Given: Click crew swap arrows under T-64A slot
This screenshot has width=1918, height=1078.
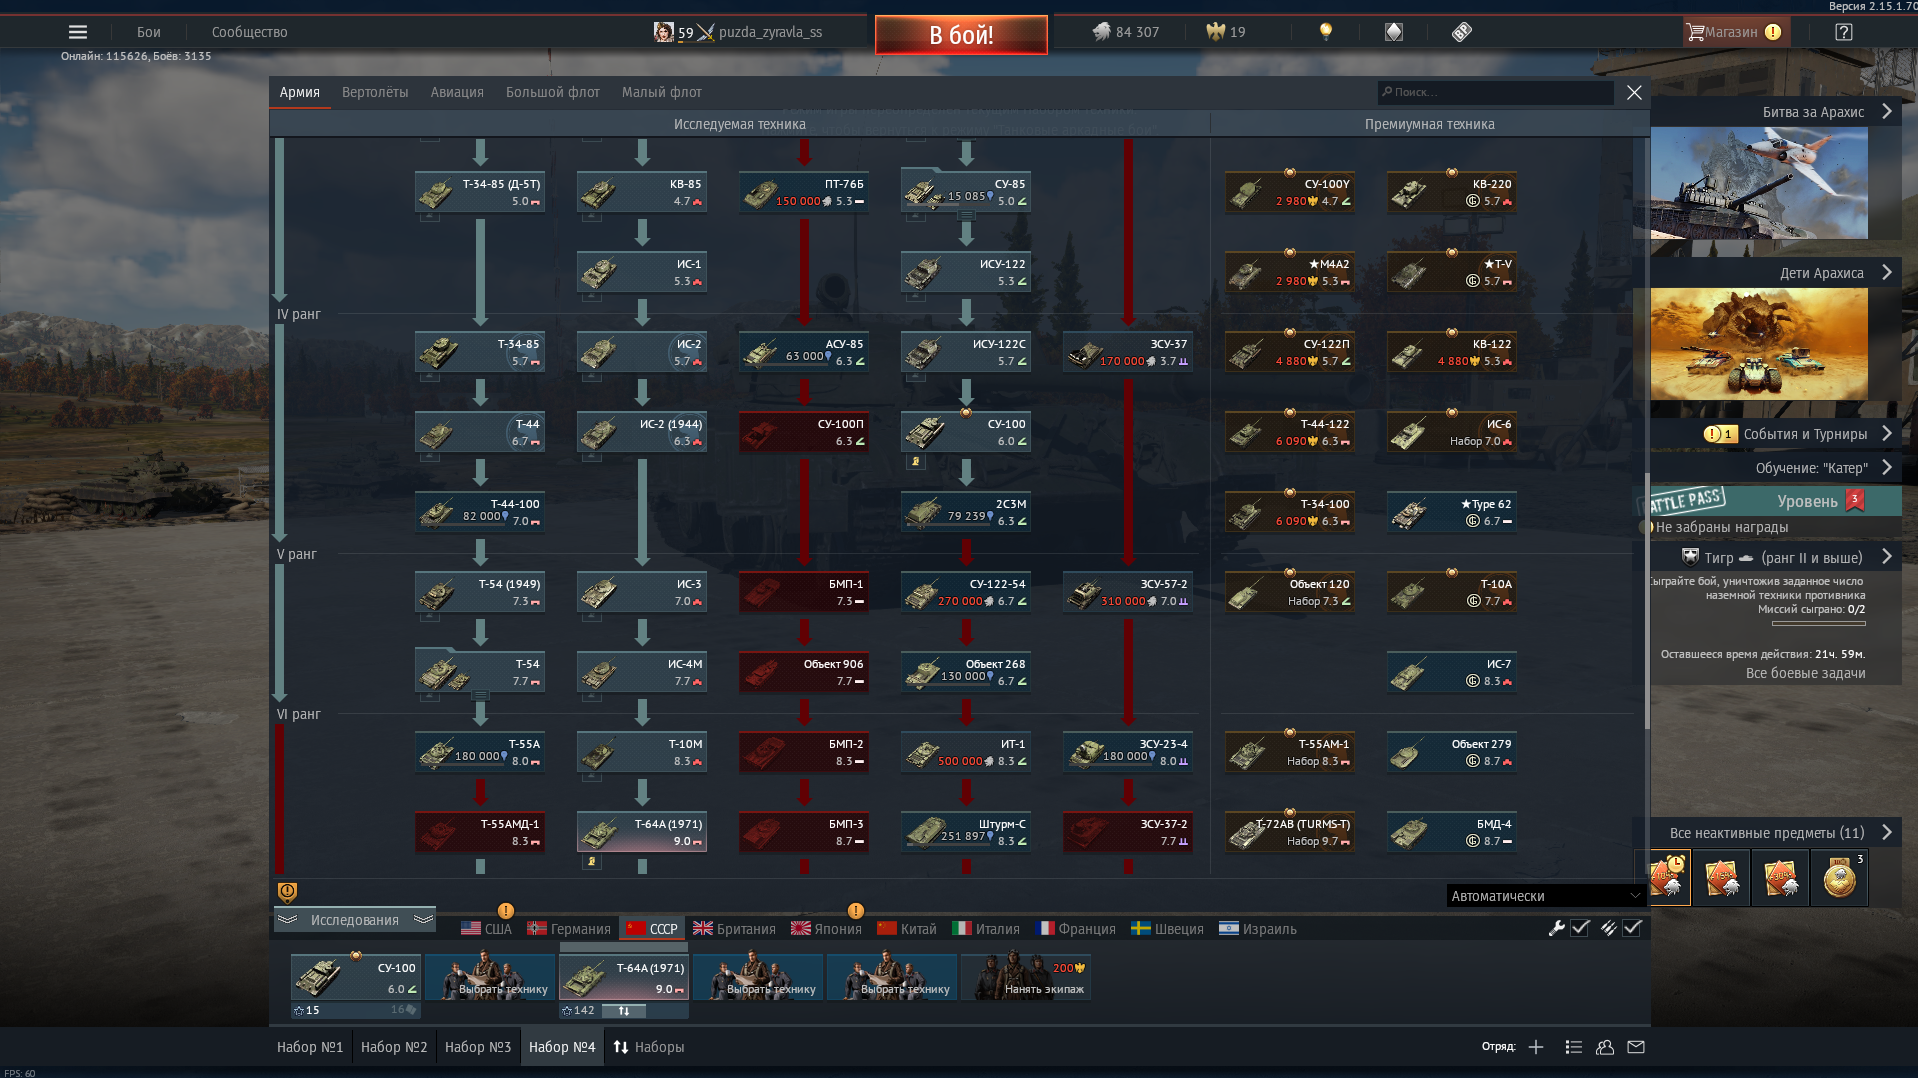Looking at the screenshot, I should coord(624,1010).
